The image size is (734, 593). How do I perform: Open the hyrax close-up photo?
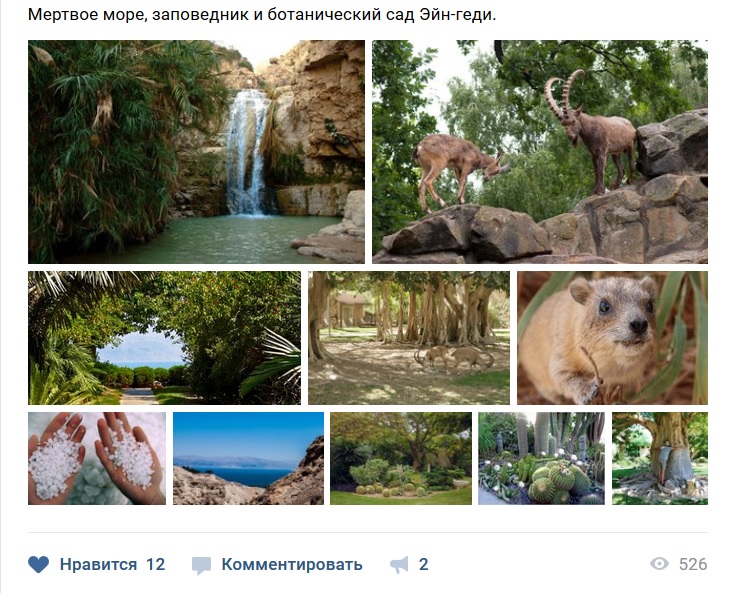click(612, 338)
